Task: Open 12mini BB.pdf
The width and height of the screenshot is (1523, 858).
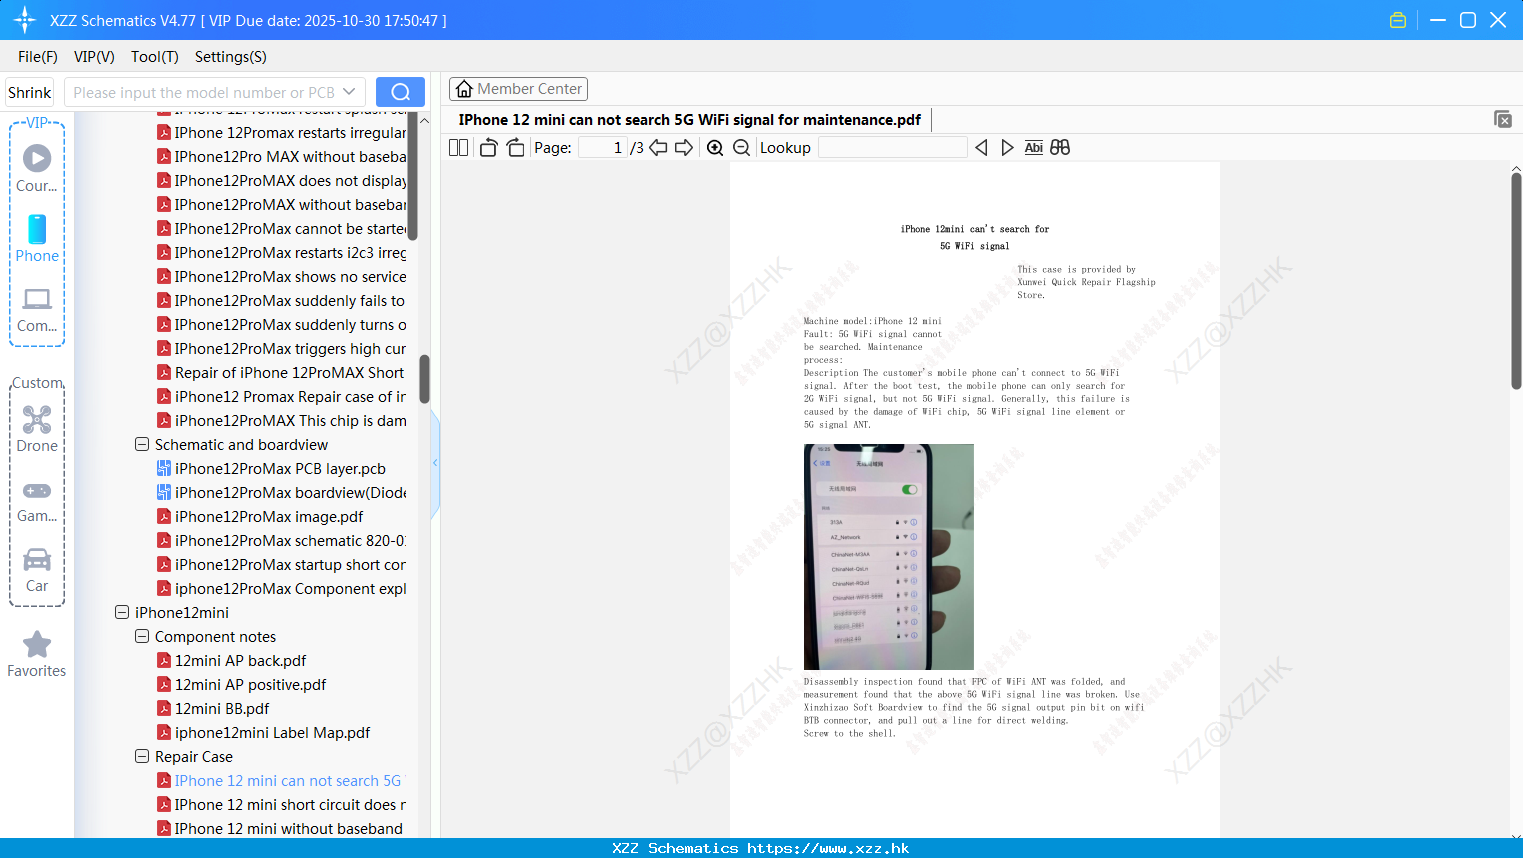Action: [222, 709]
